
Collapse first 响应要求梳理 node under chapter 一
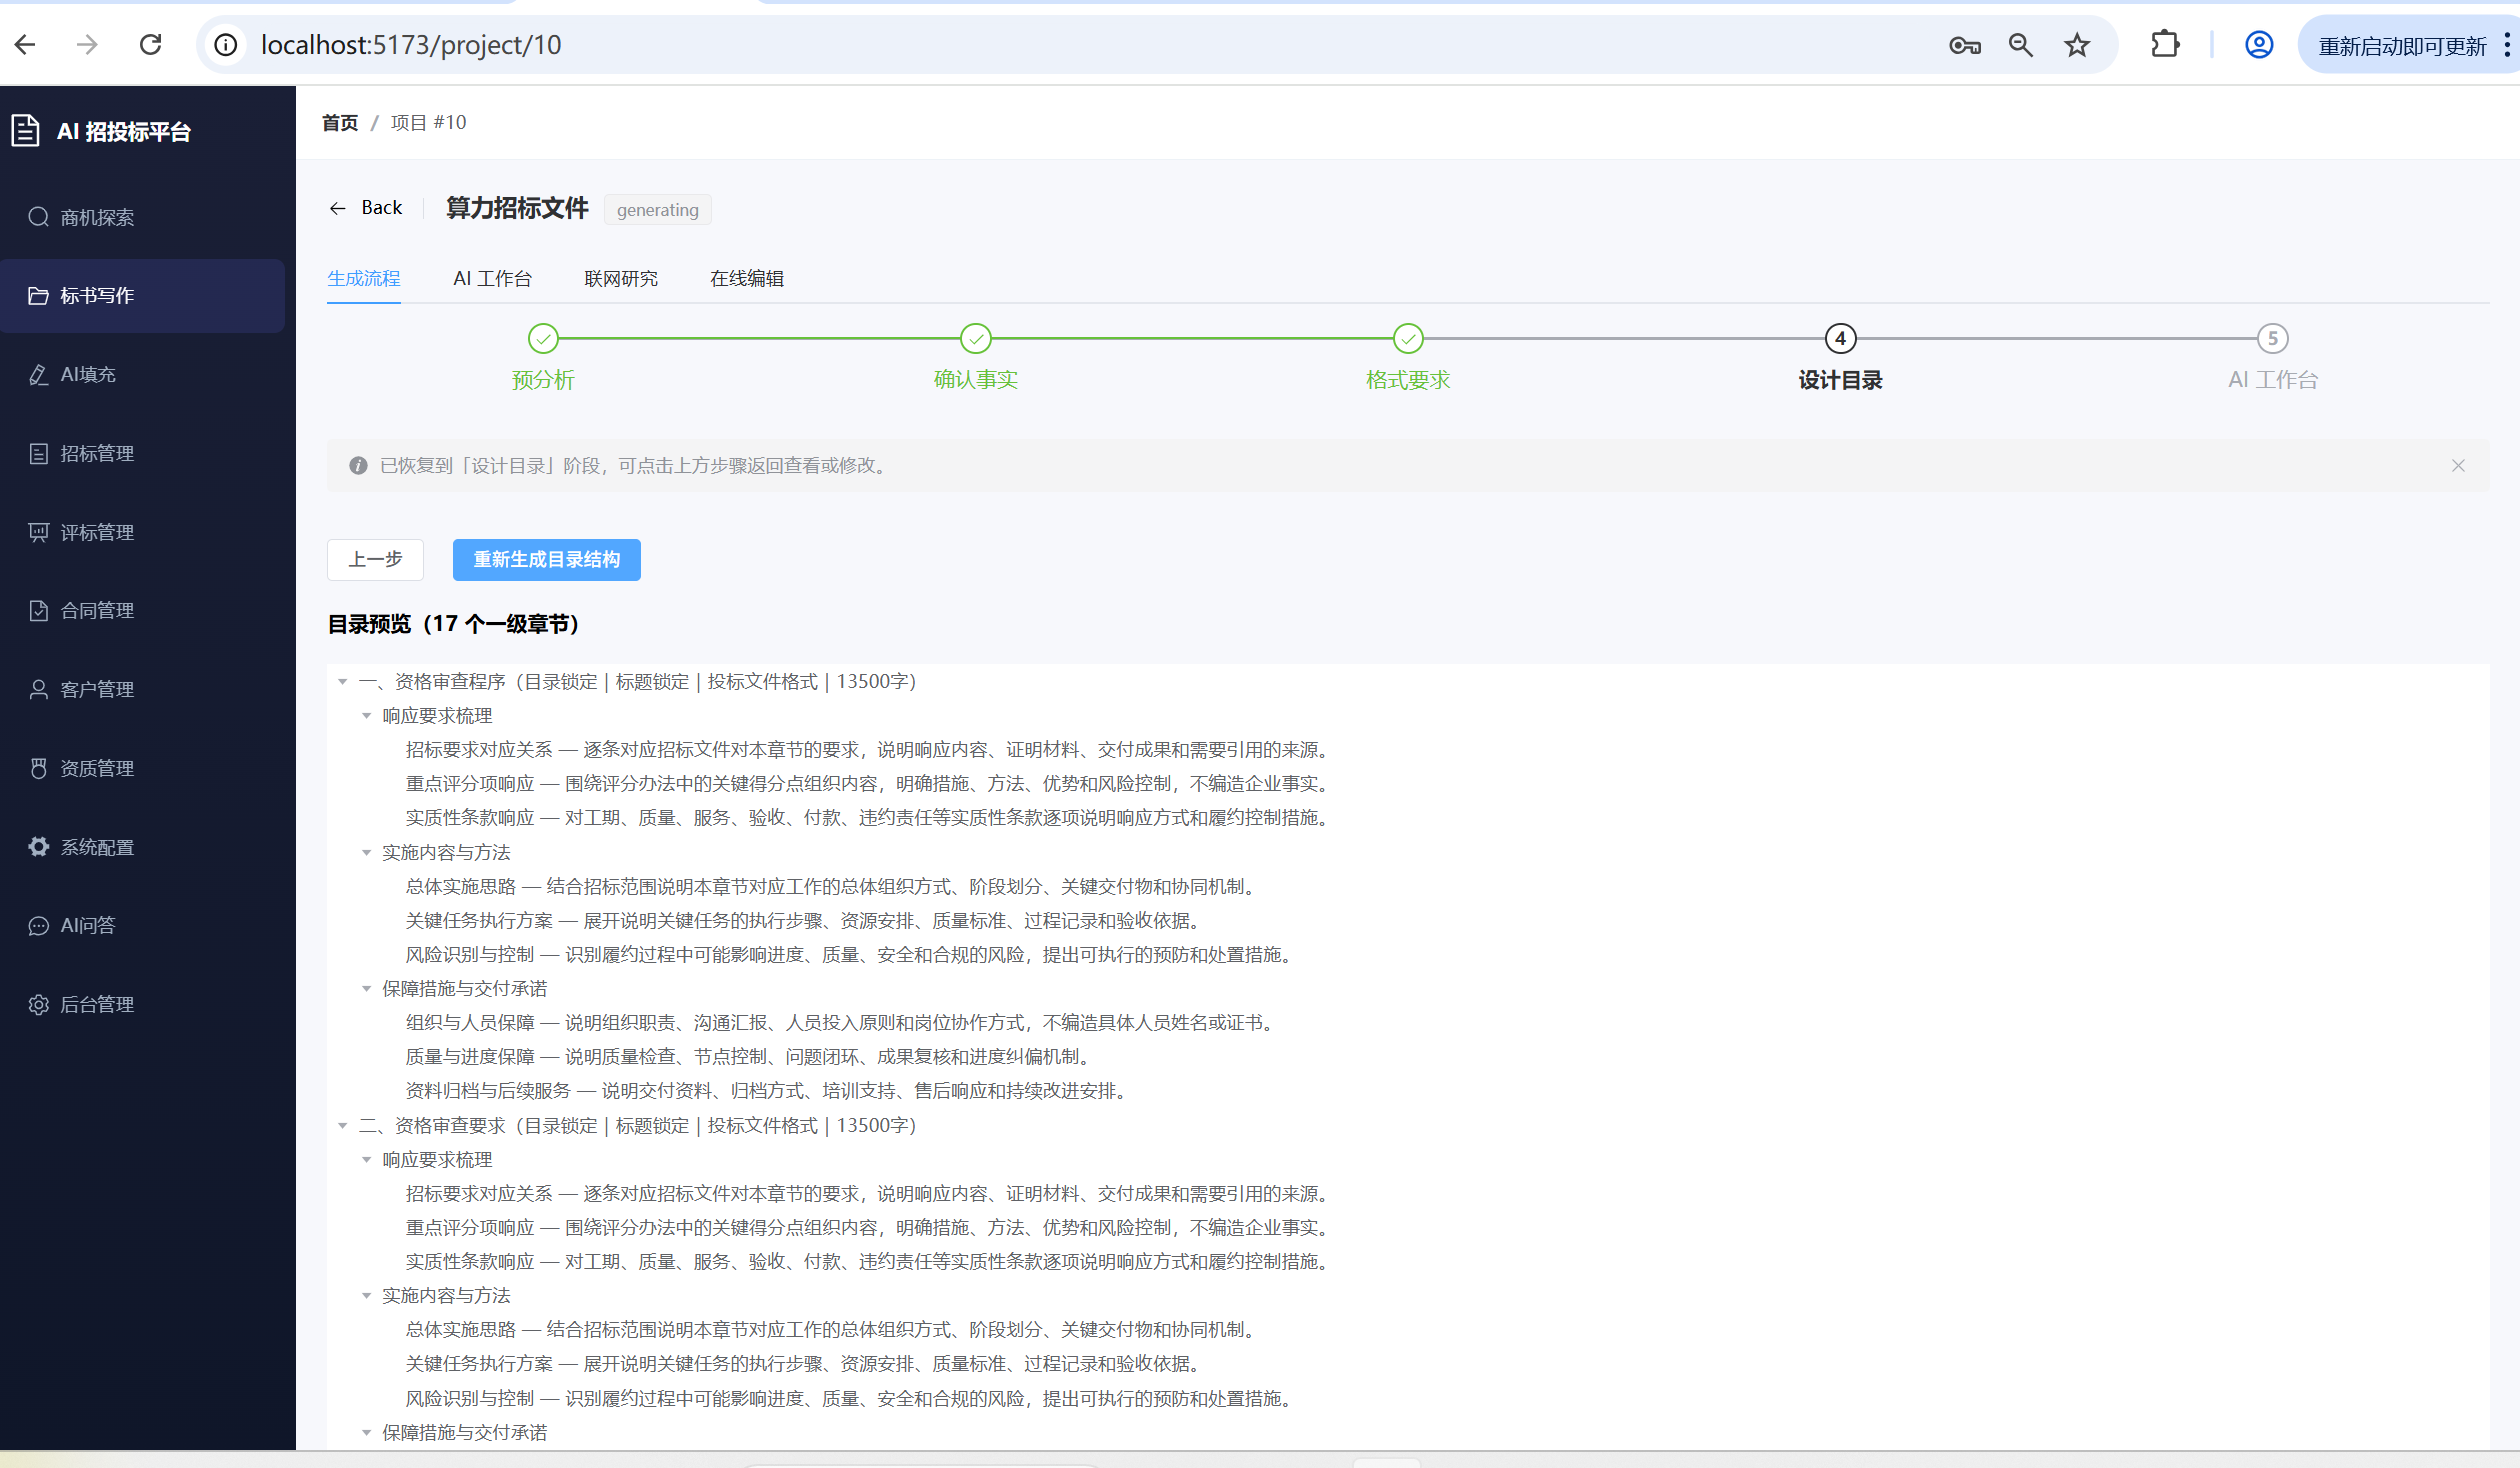tap(366, 716)
